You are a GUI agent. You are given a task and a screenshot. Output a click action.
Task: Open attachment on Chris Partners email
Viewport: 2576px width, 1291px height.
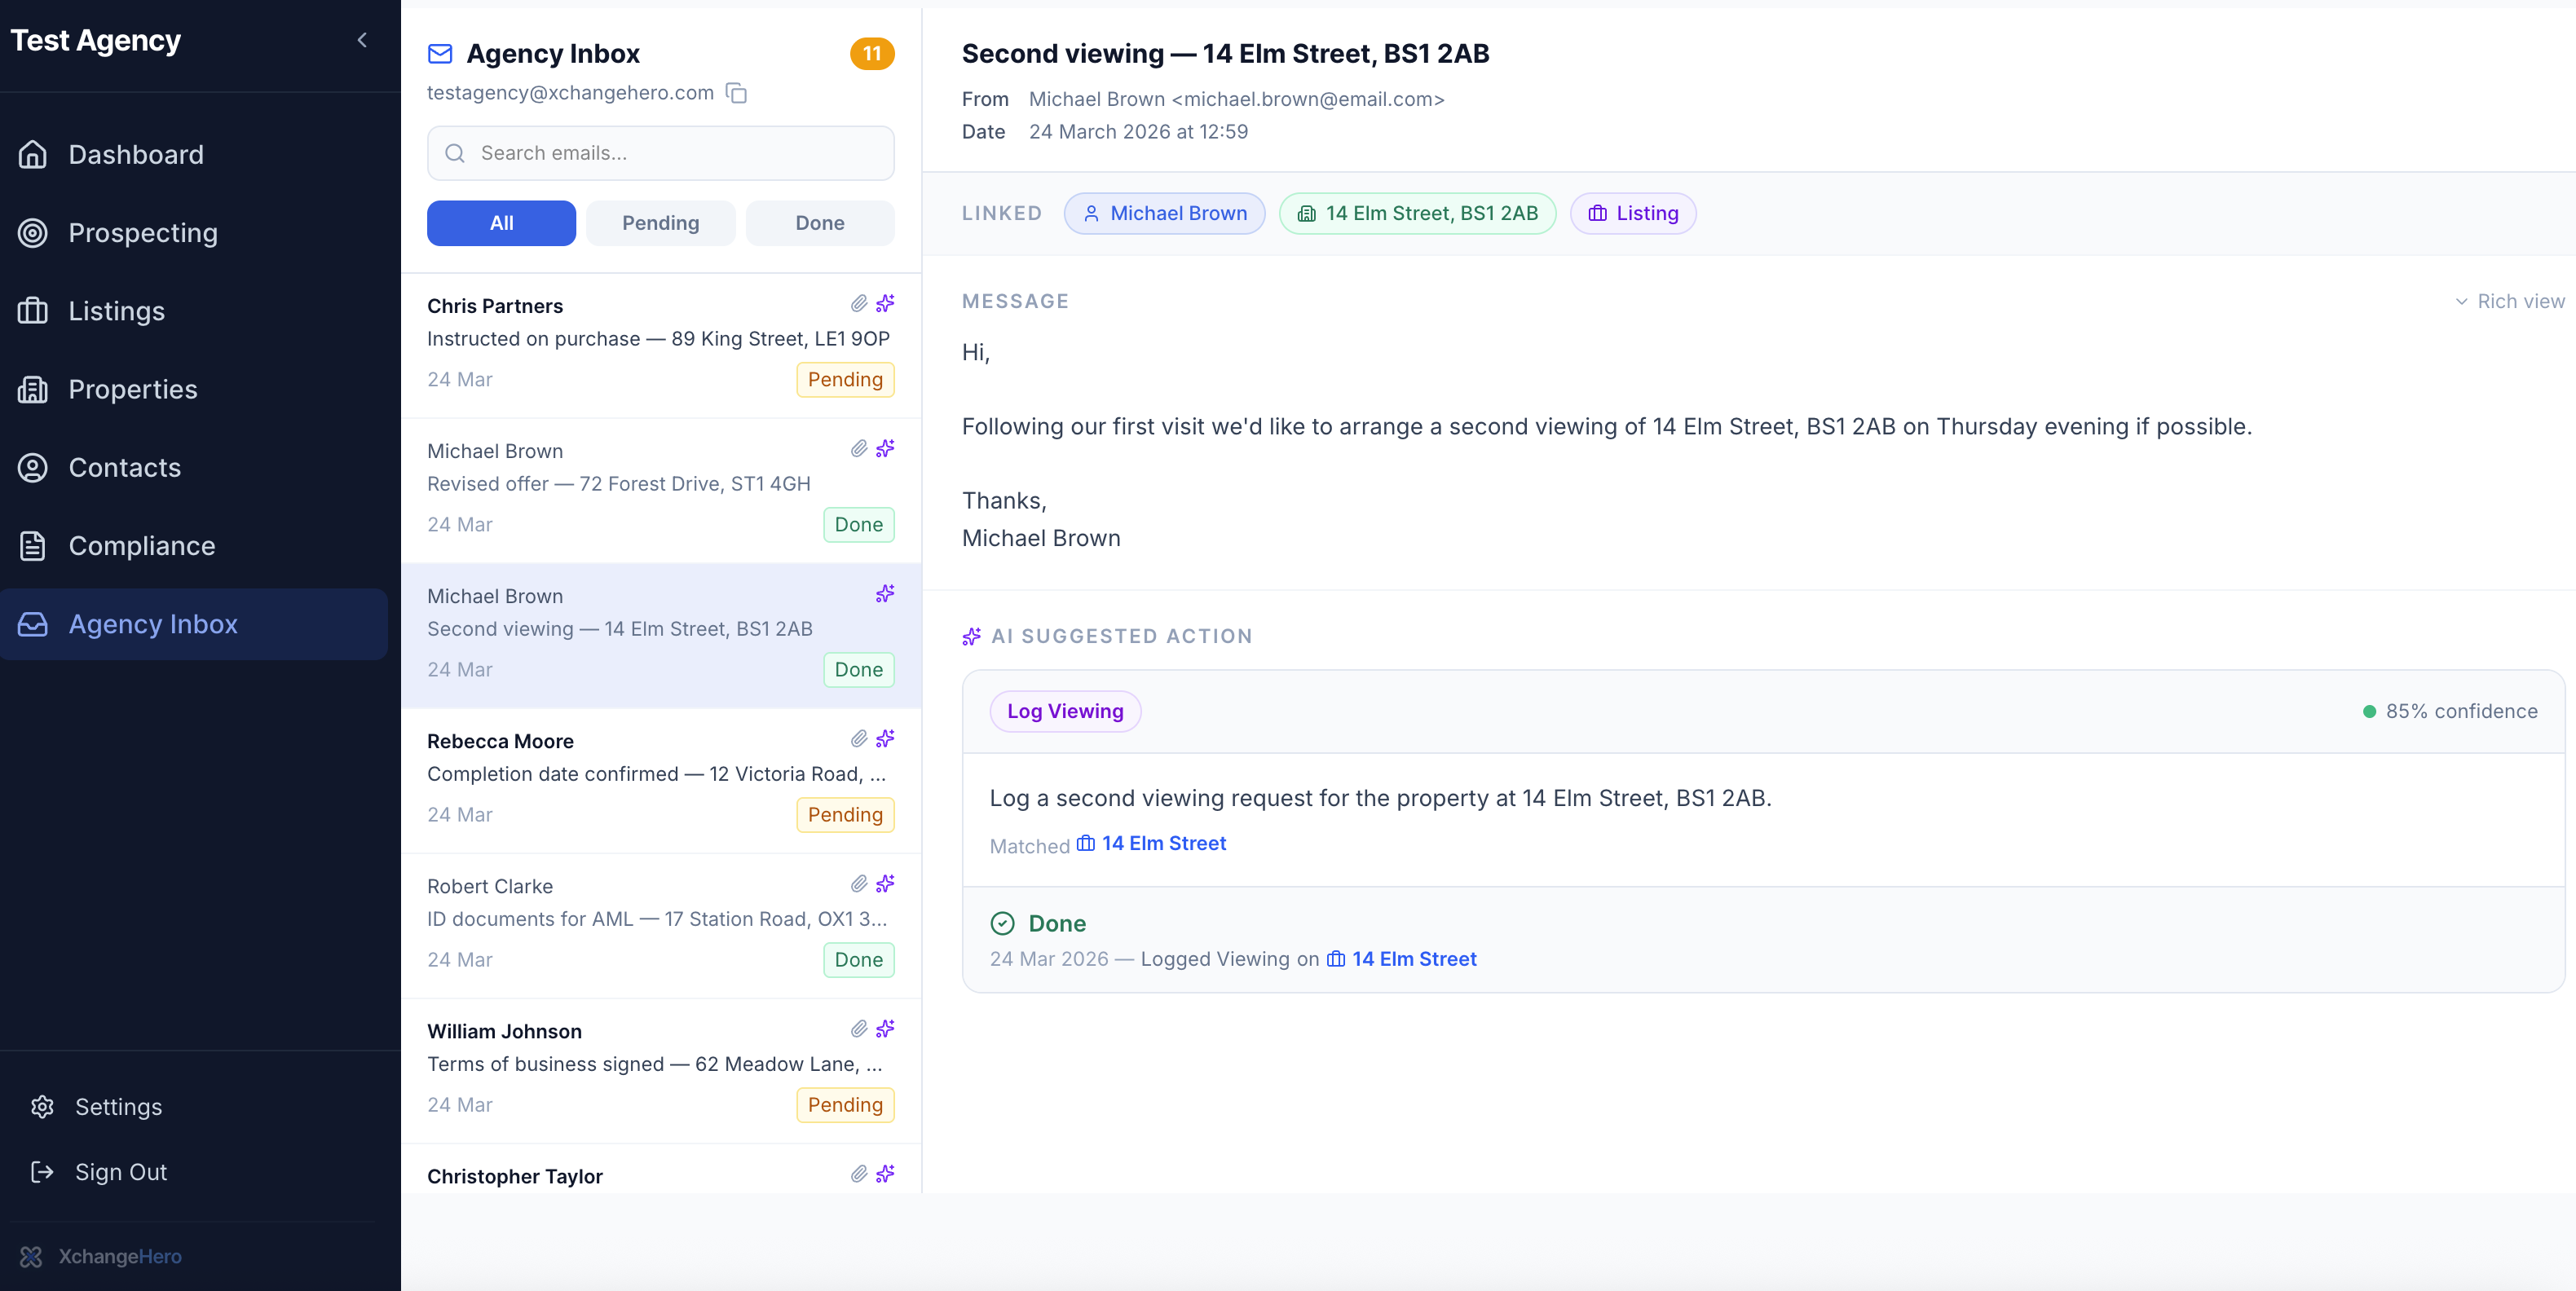(x=859, y=304)
